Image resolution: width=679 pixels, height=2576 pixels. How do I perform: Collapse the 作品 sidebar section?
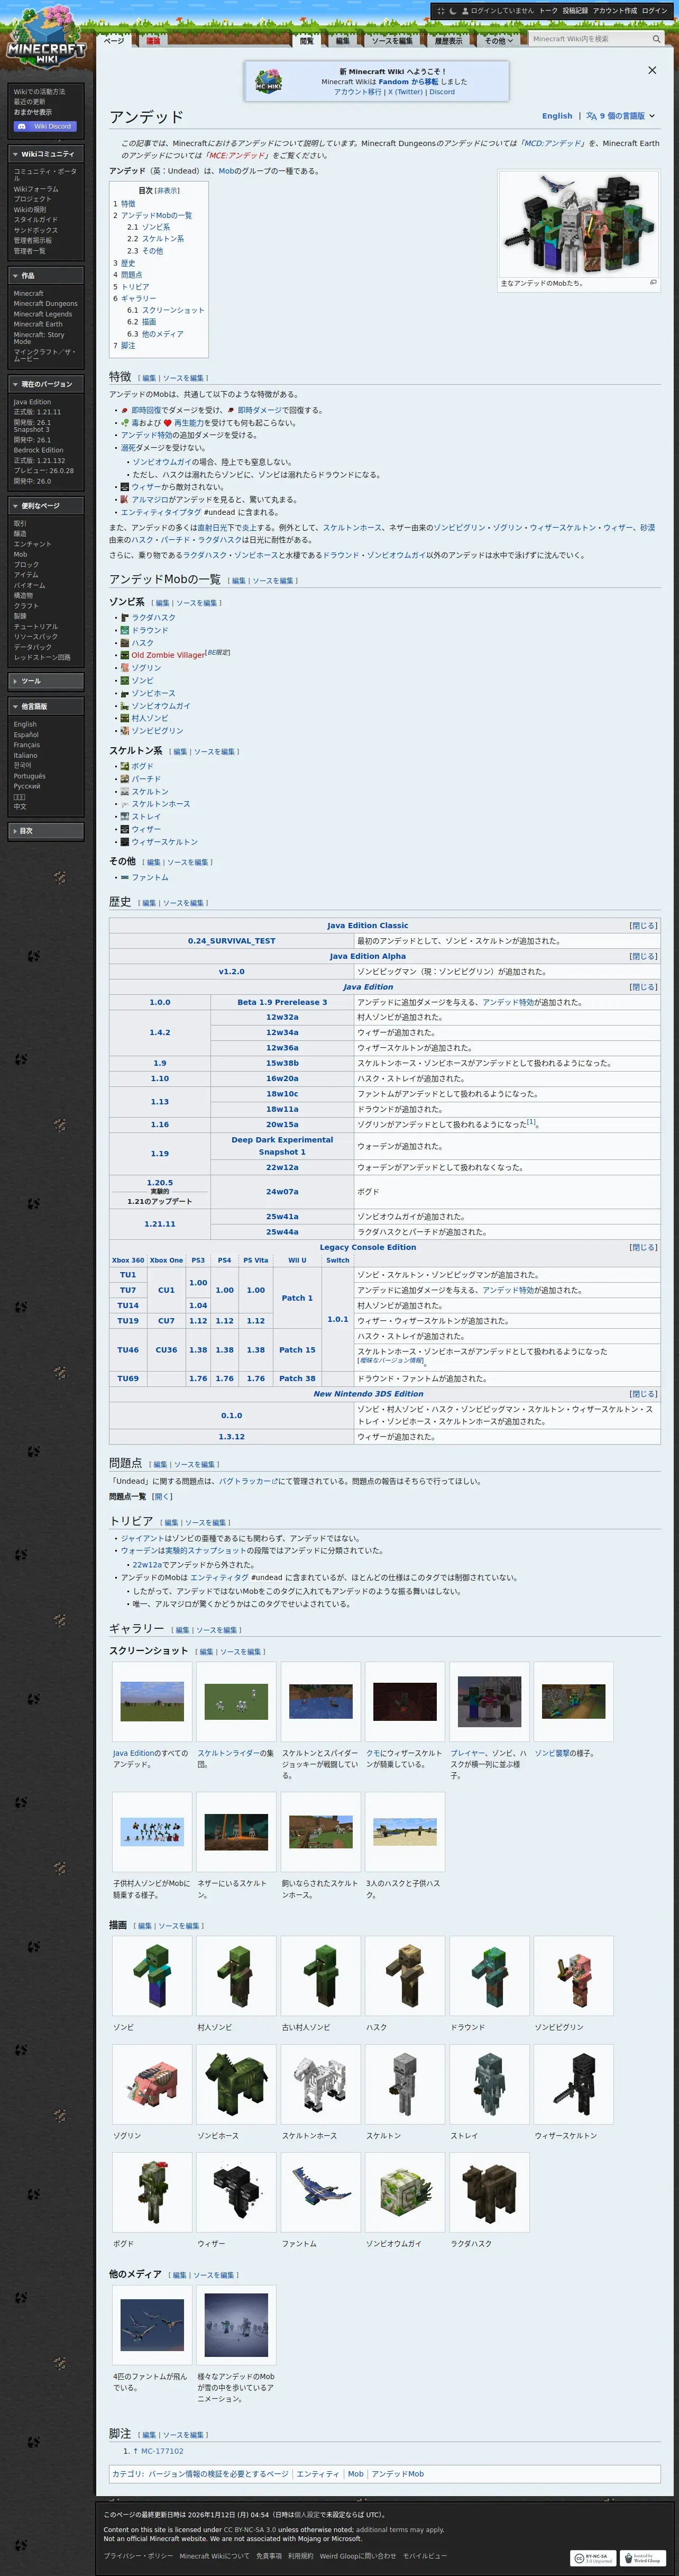[46, 275]
